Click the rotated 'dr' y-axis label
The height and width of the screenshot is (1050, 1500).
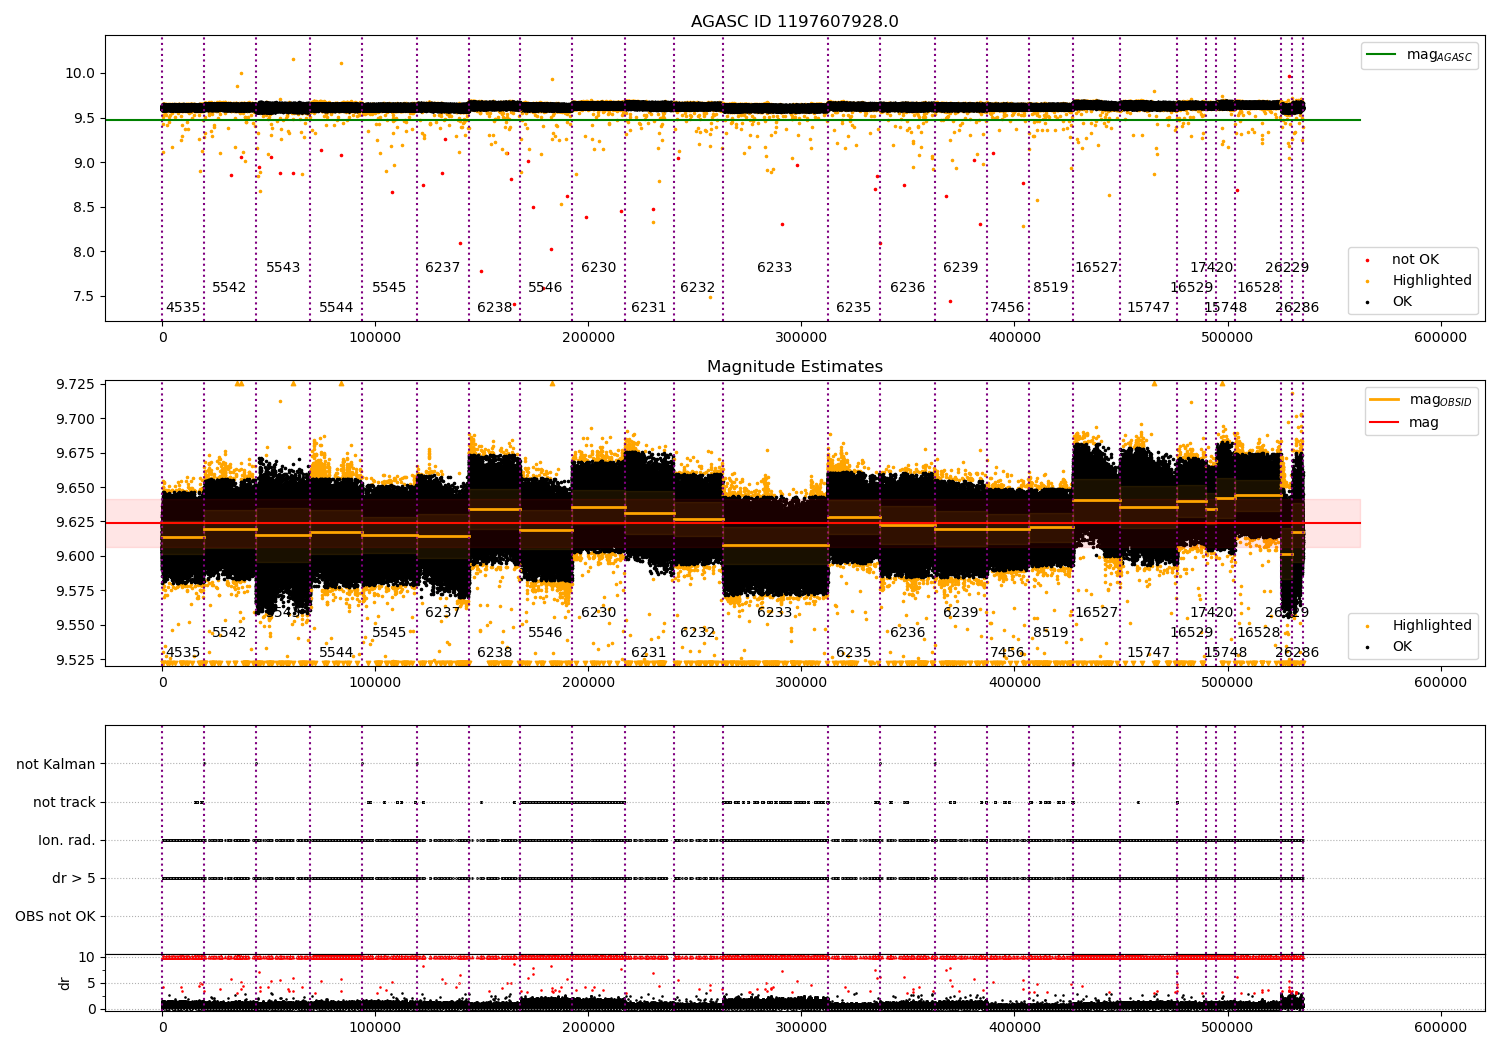coord(65,983)
